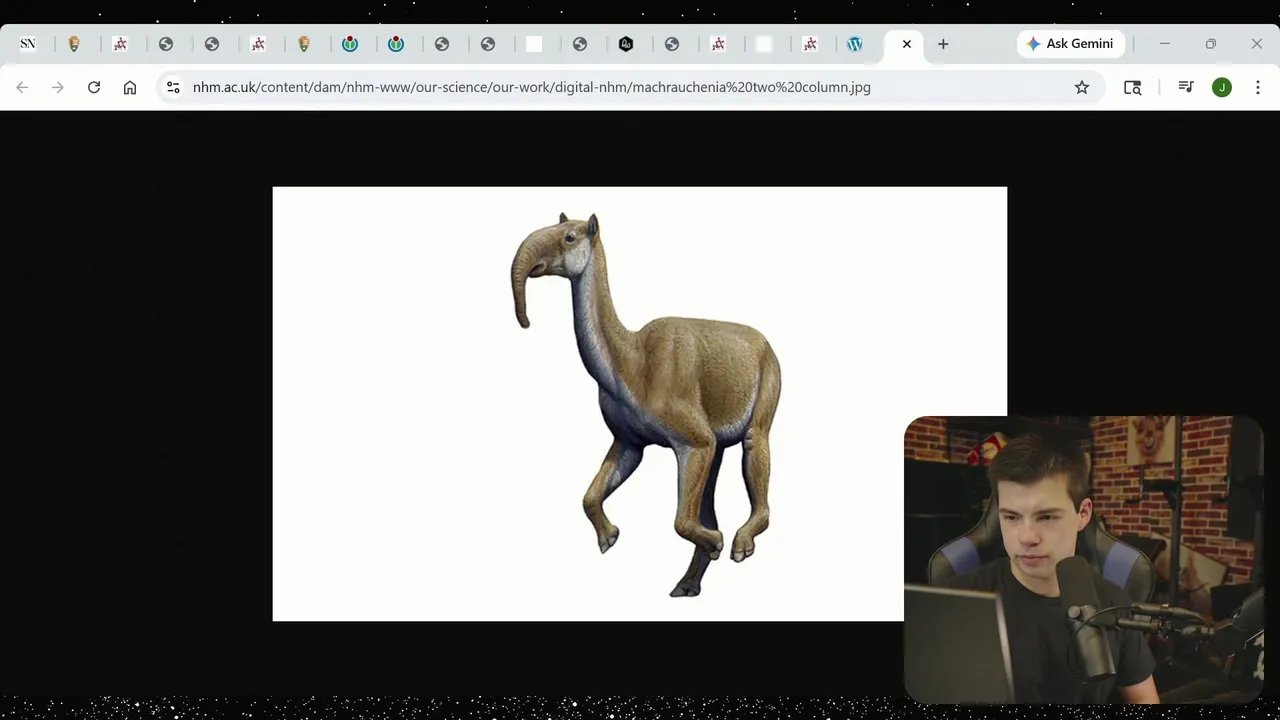Switch to the WordPress tab
1280x720 pixels.
pyautogui.click(x=855, y=44)
